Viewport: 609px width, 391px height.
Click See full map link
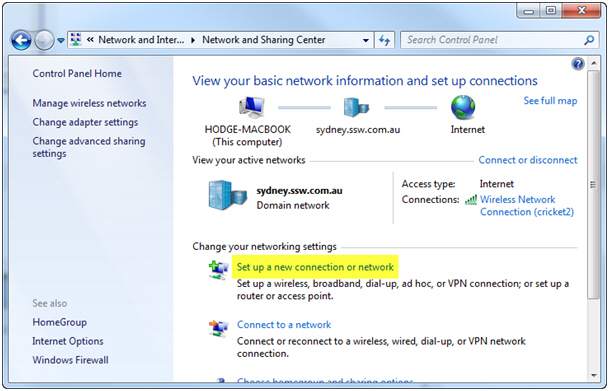point(550,101)
